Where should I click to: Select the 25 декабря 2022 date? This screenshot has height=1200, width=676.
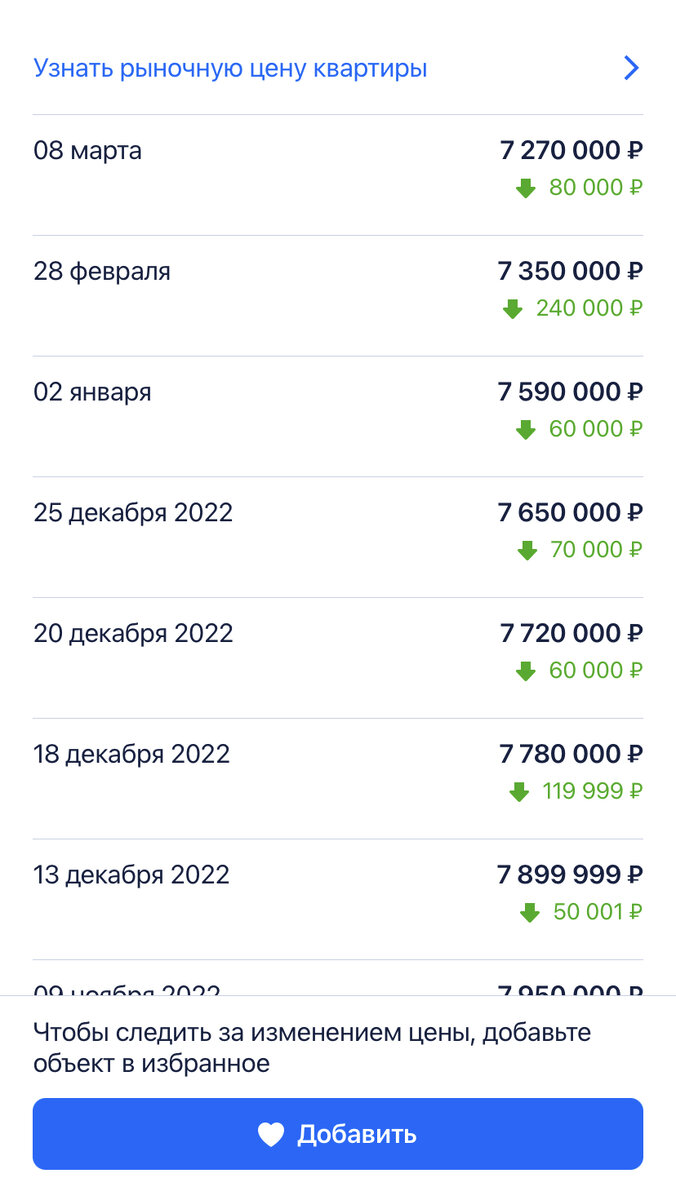133,513
